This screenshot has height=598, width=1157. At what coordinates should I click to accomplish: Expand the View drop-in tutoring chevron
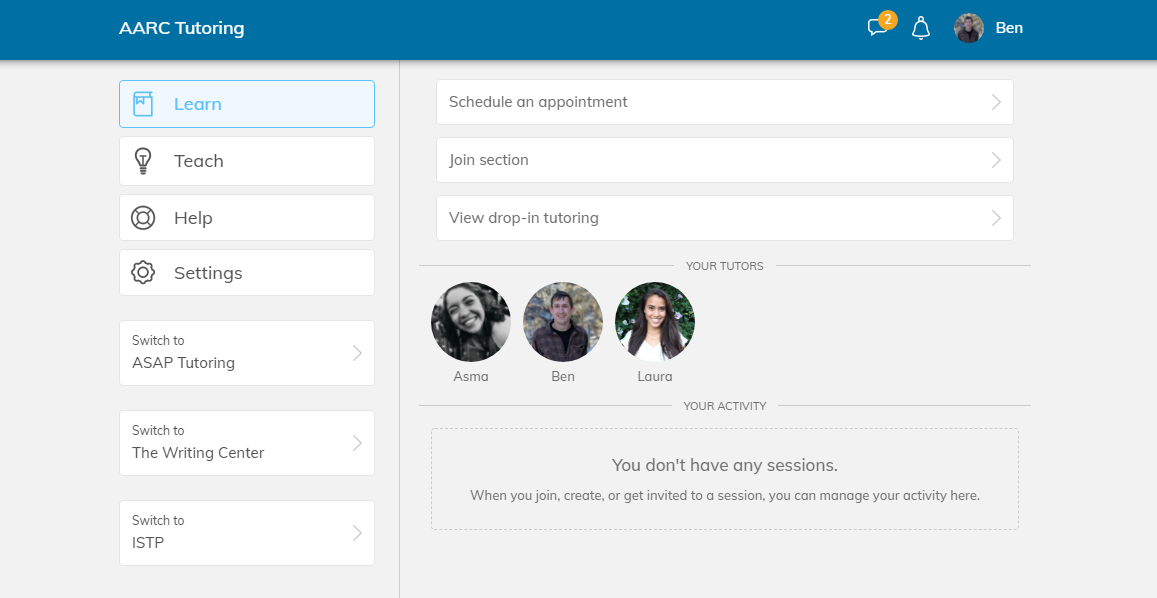[x=996, y=218]
